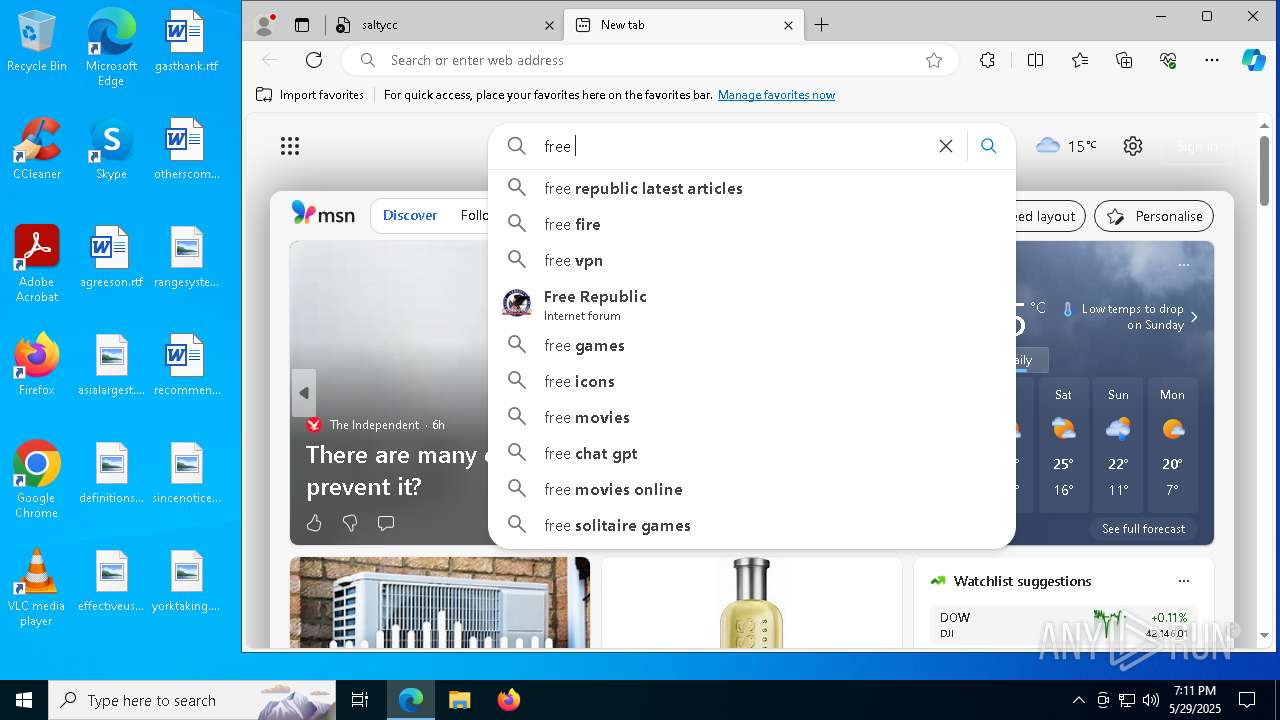1280x720 pixels.
Task: Choose suggestion free chat gpt
Action: (x=752, y=453)
